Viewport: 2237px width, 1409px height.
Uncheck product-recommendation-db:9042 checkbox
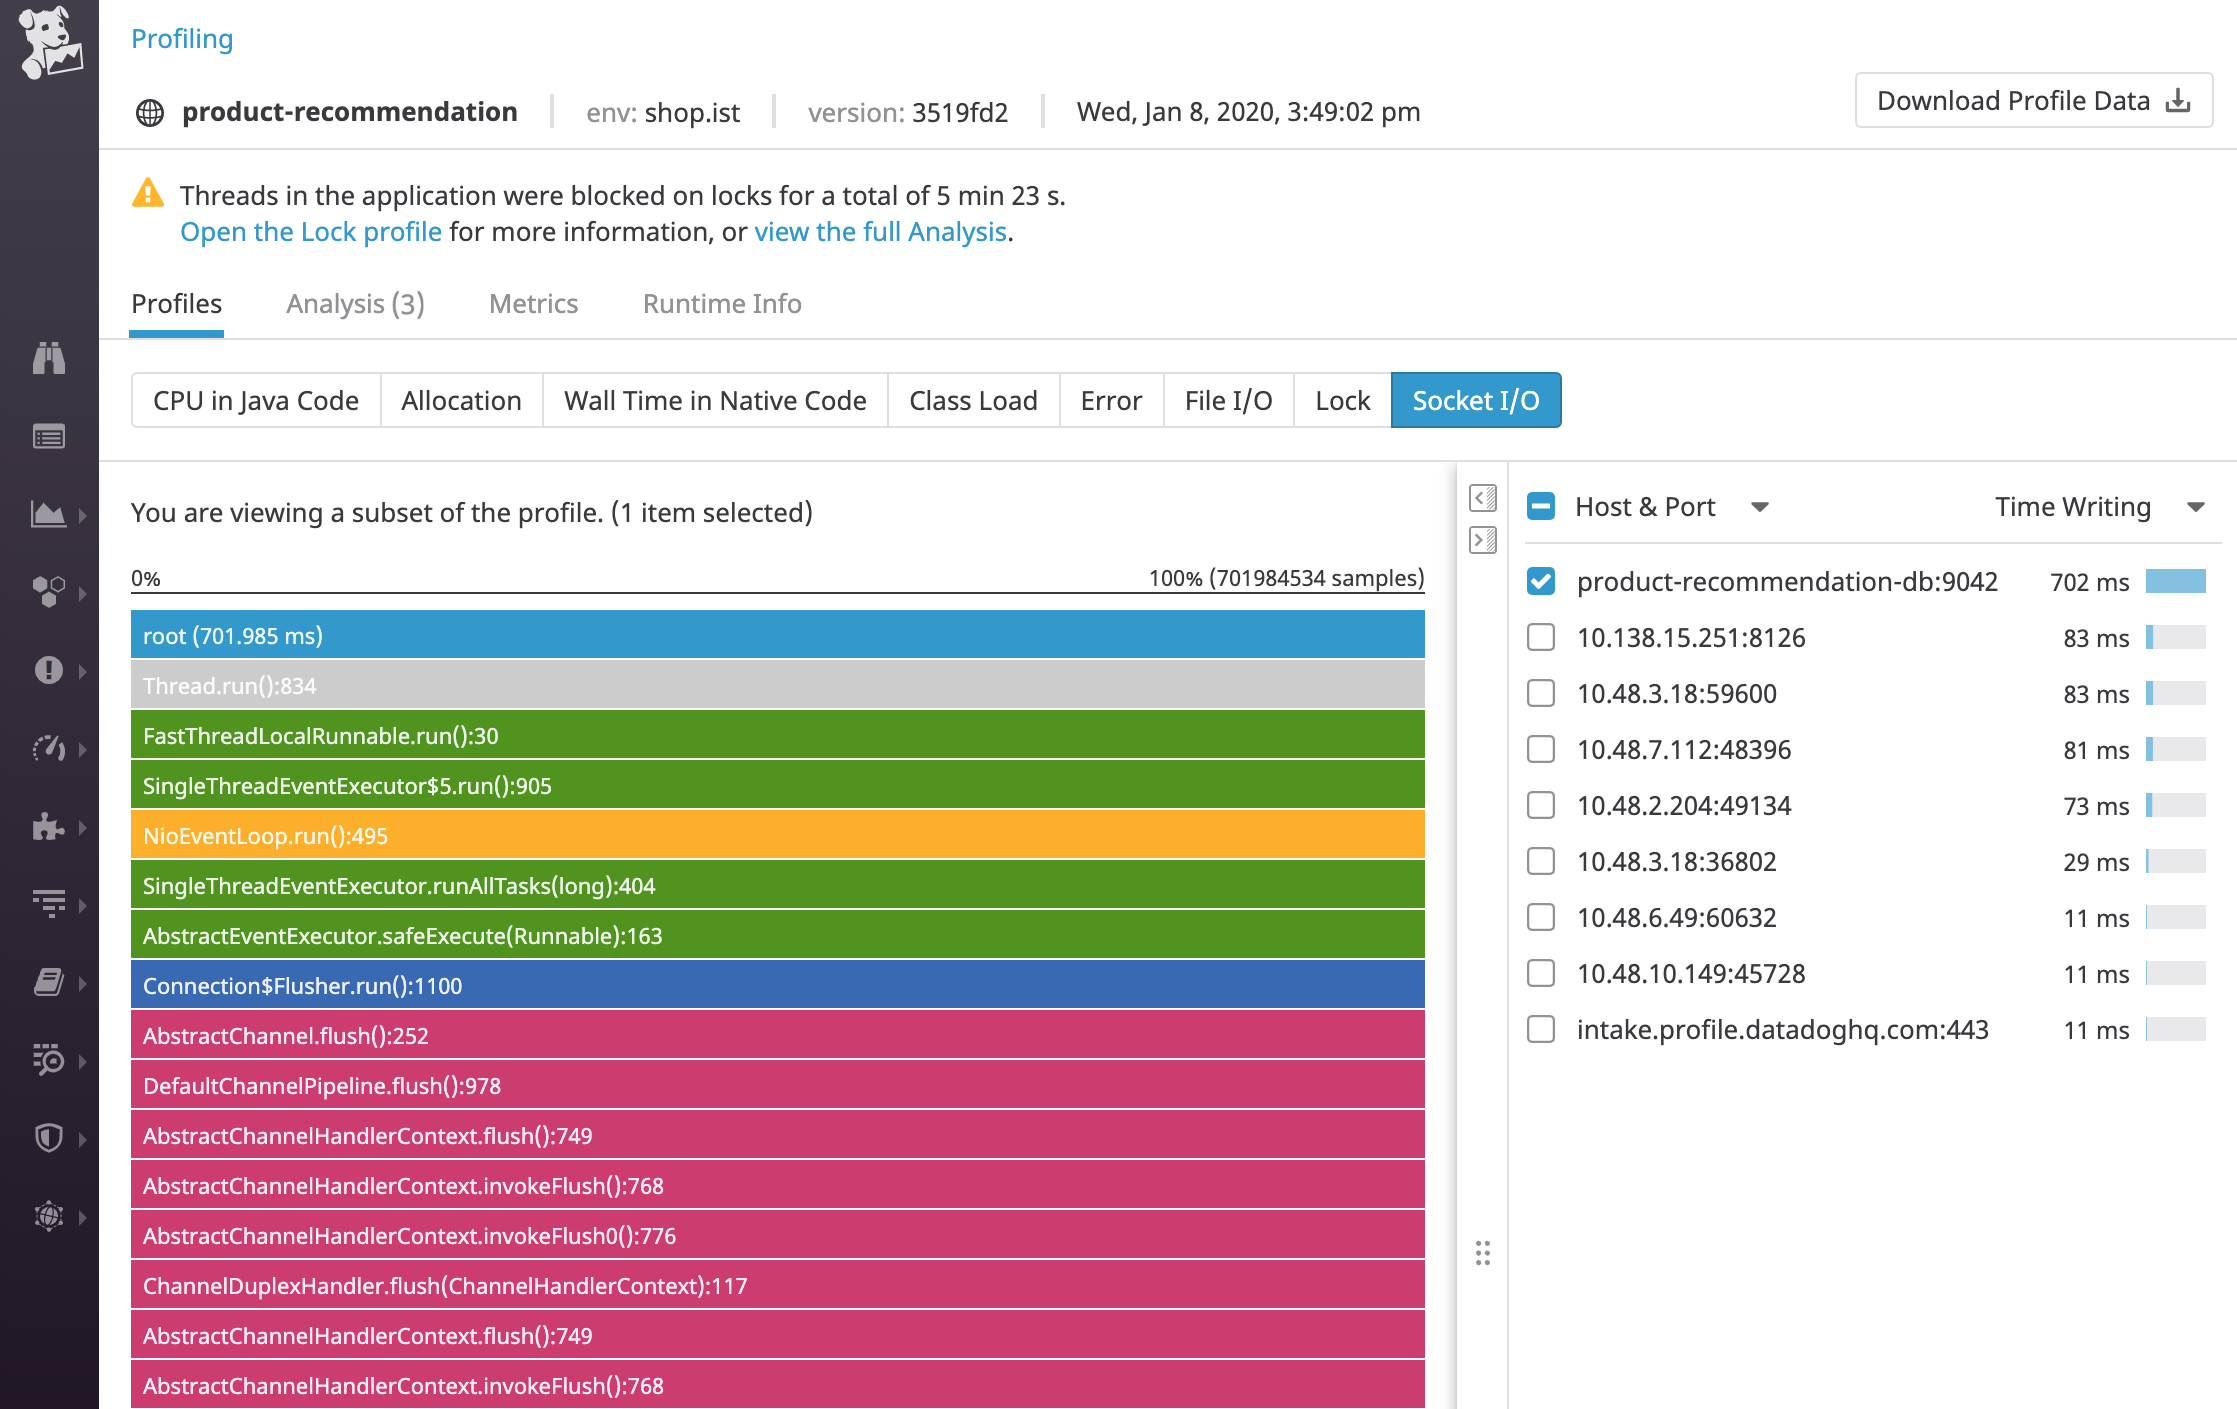click(1541, 581)
